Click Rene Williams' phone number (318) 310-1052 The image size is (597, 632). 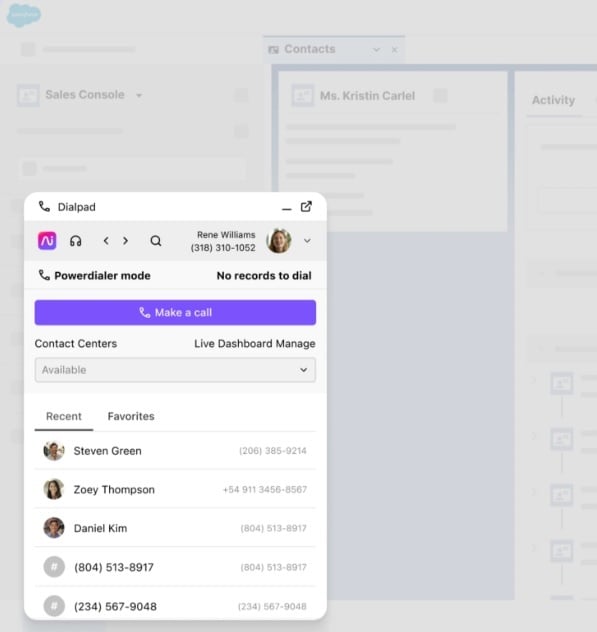223,247
